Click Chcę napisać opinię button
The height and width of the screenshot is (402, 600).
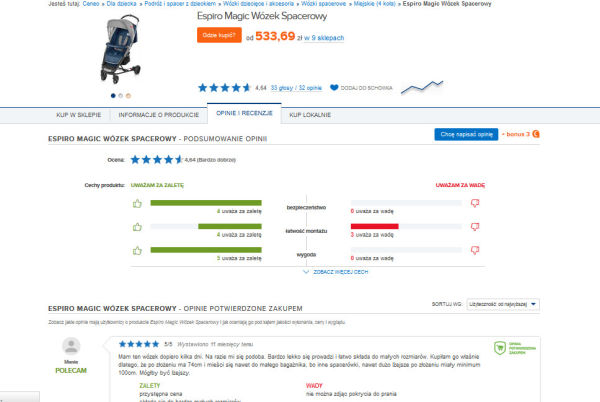pyautogui.click(x=466, y=134)
